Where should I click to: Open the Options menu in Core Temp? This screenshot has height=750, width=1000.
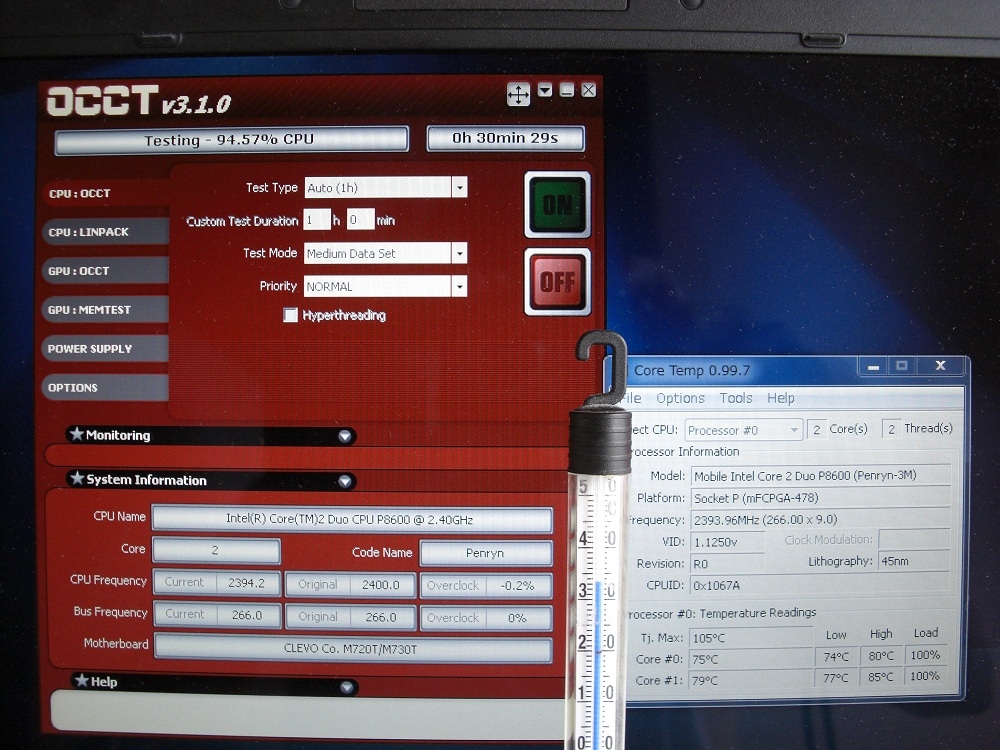click(x=680, y=398)
